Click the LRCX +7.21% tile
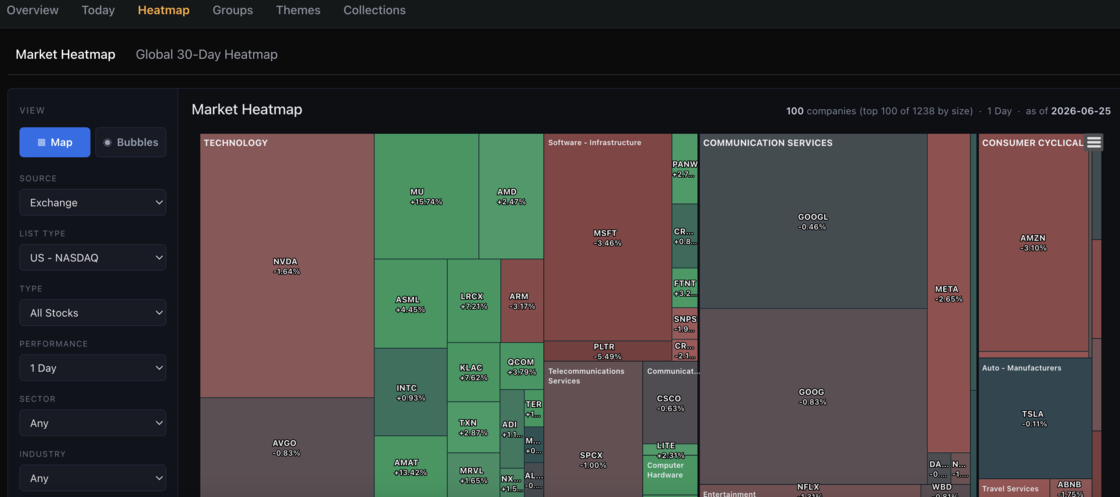This screenshot has height=497, width=1120. (x=474, y=301)
